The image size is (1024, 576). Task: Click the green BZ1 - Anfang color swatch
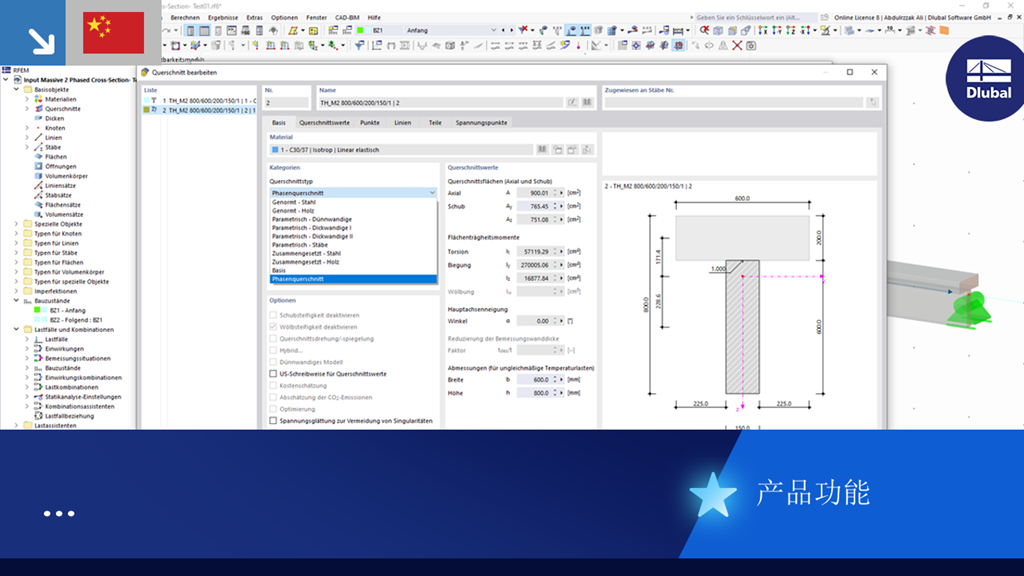pos(37,310)
